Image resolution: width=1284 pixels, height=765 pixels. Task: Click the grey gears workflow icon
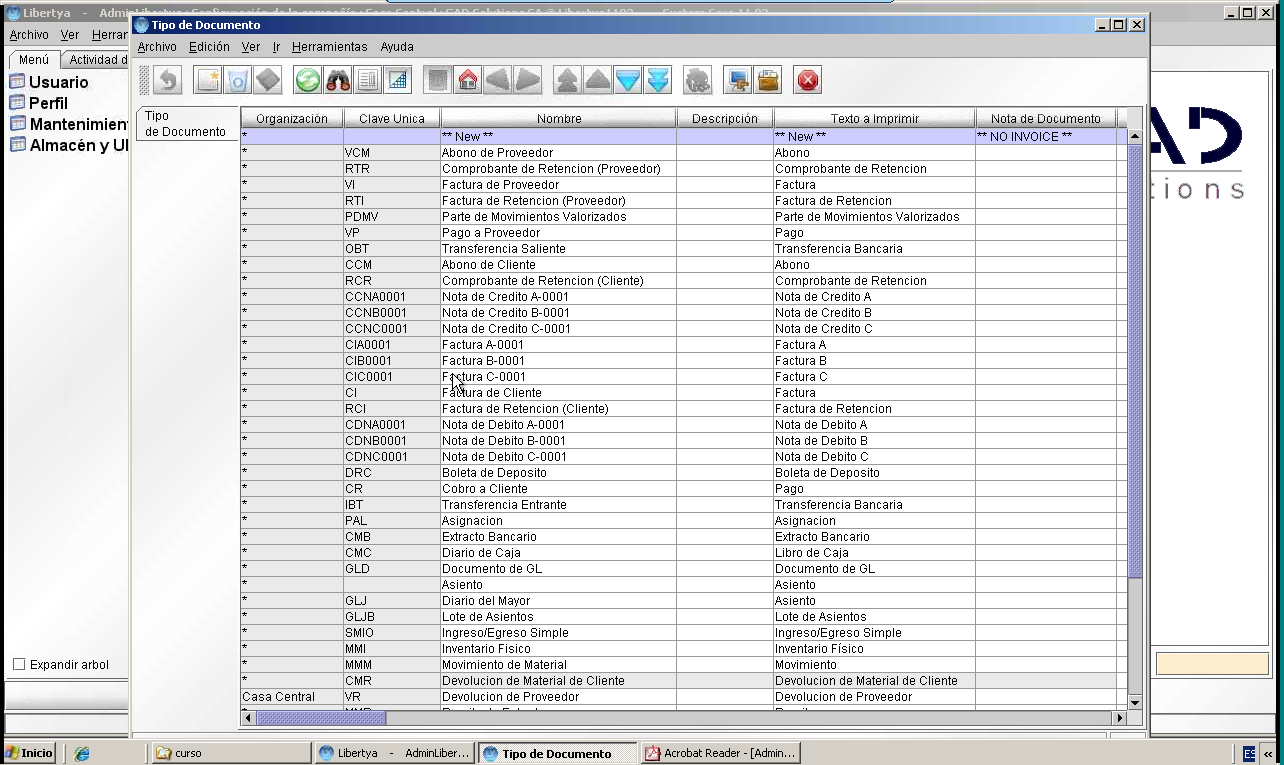698,80
